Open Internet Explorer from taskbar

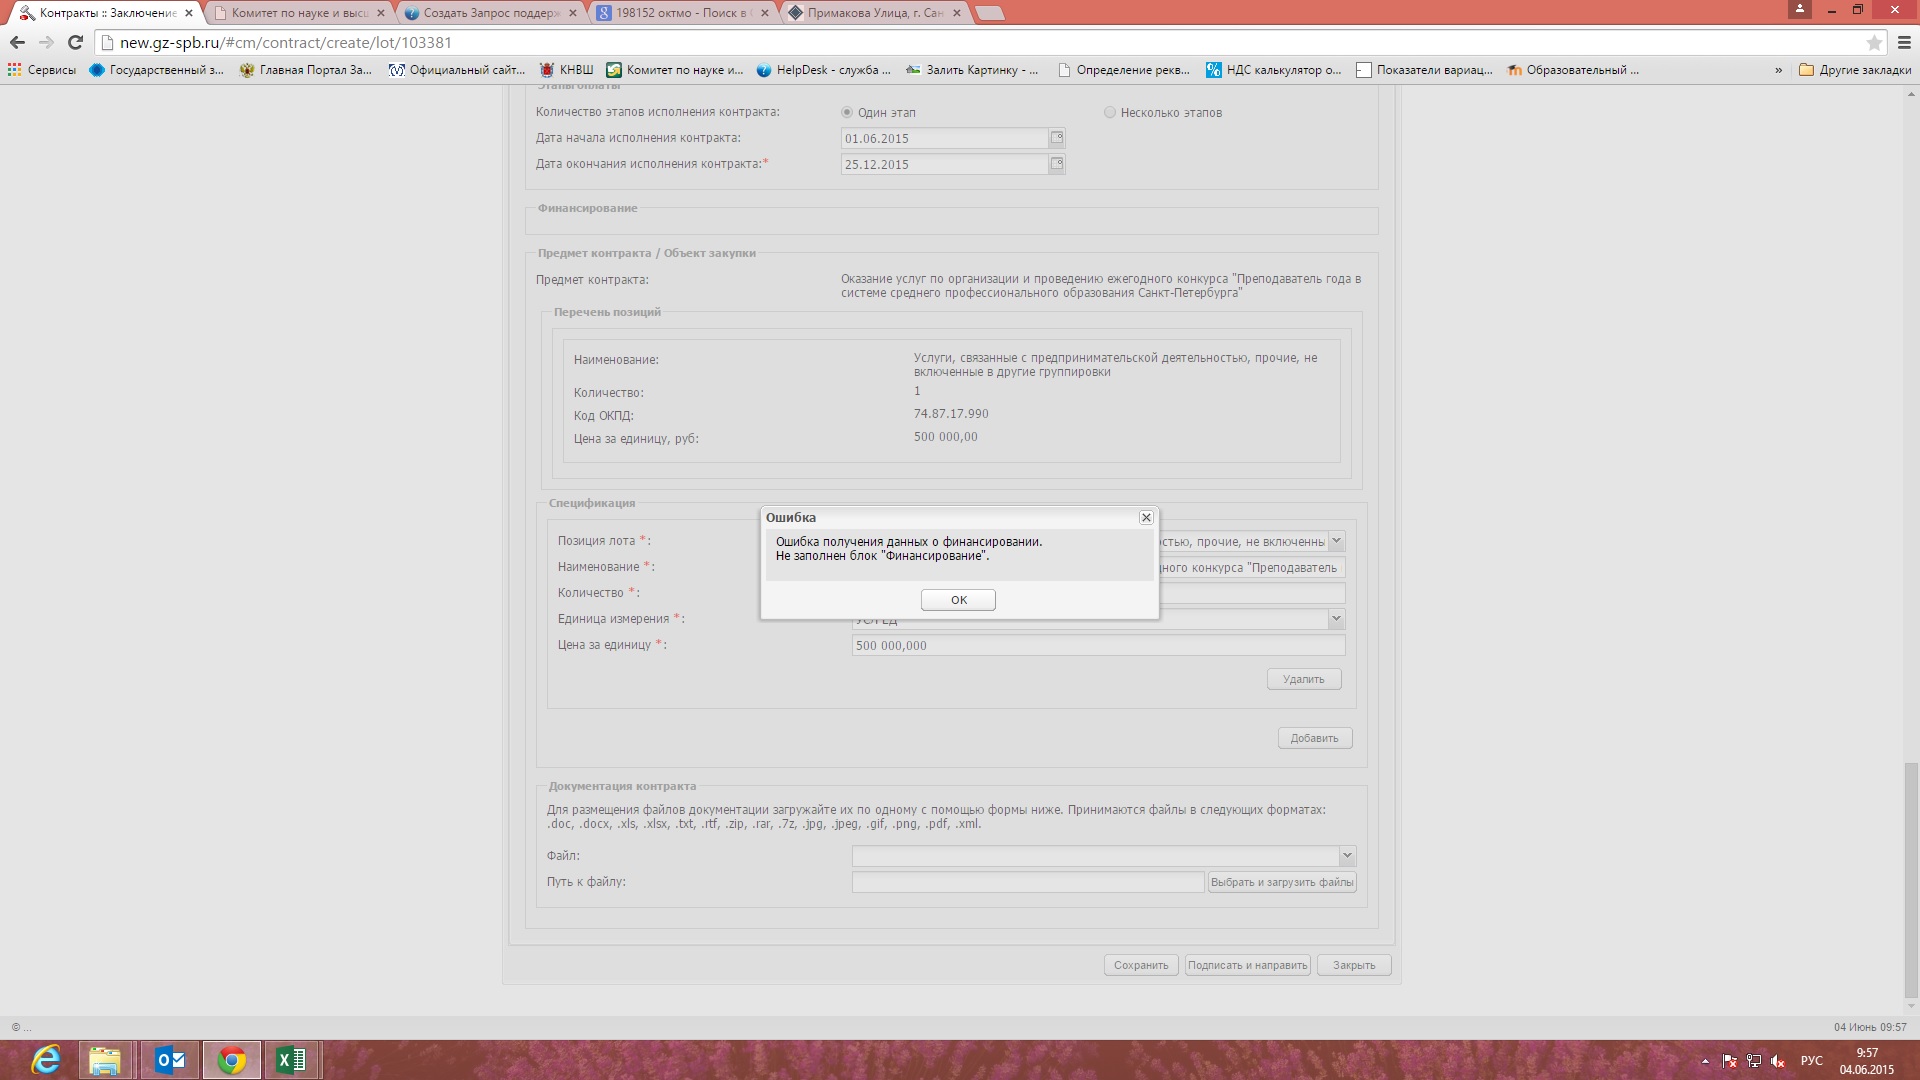coord(46,1059)
